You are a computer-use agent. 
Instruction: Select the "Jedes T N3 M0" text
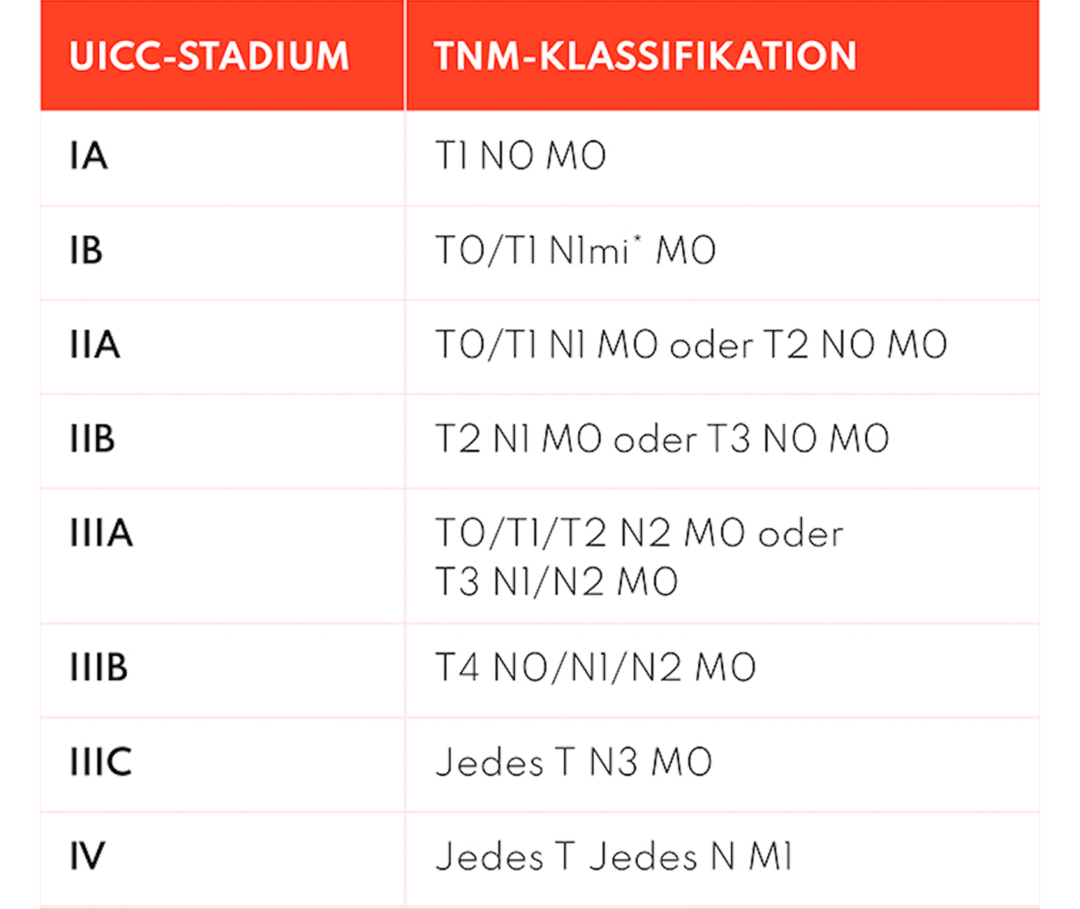[x=573, y=762]
